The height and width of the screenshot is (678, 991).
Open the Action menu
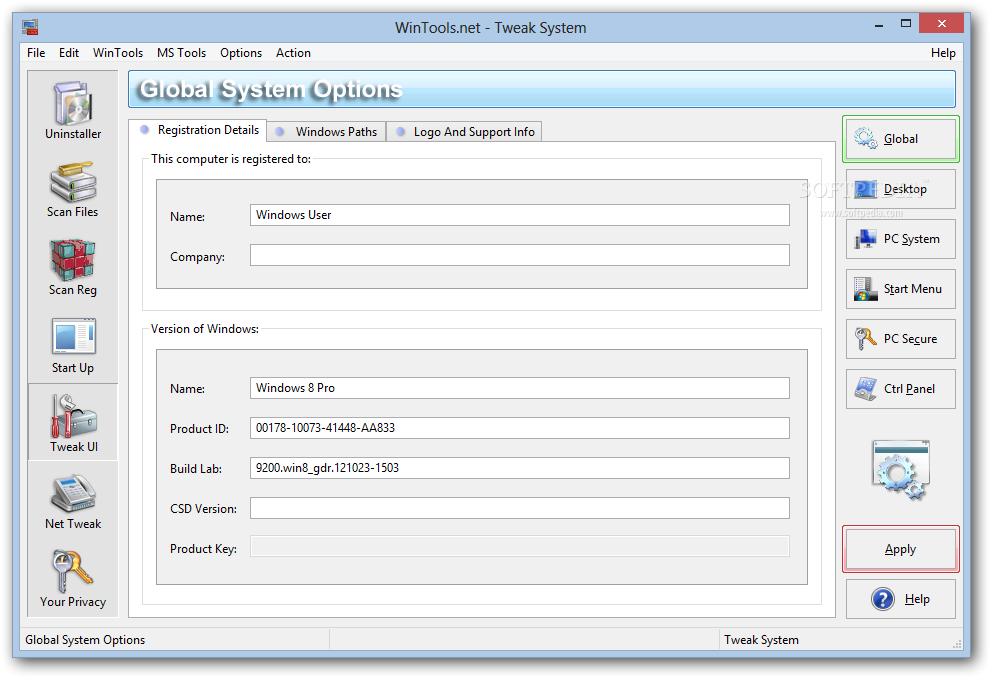(x=293, y=53)
